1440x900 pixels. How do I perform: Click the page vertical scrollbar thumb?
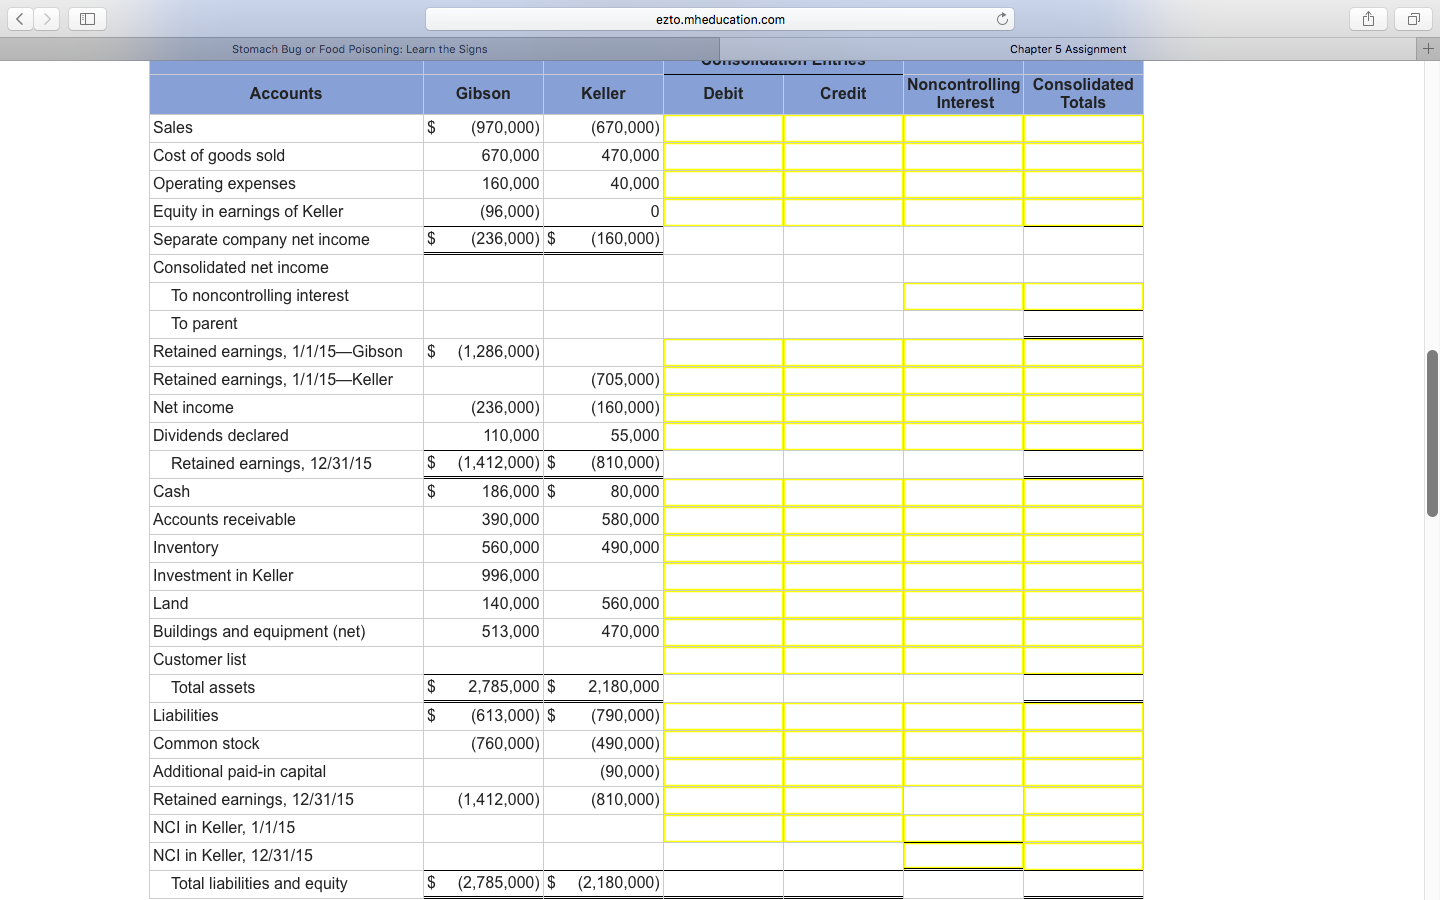pyautogui.click(x=1432, y=433)
